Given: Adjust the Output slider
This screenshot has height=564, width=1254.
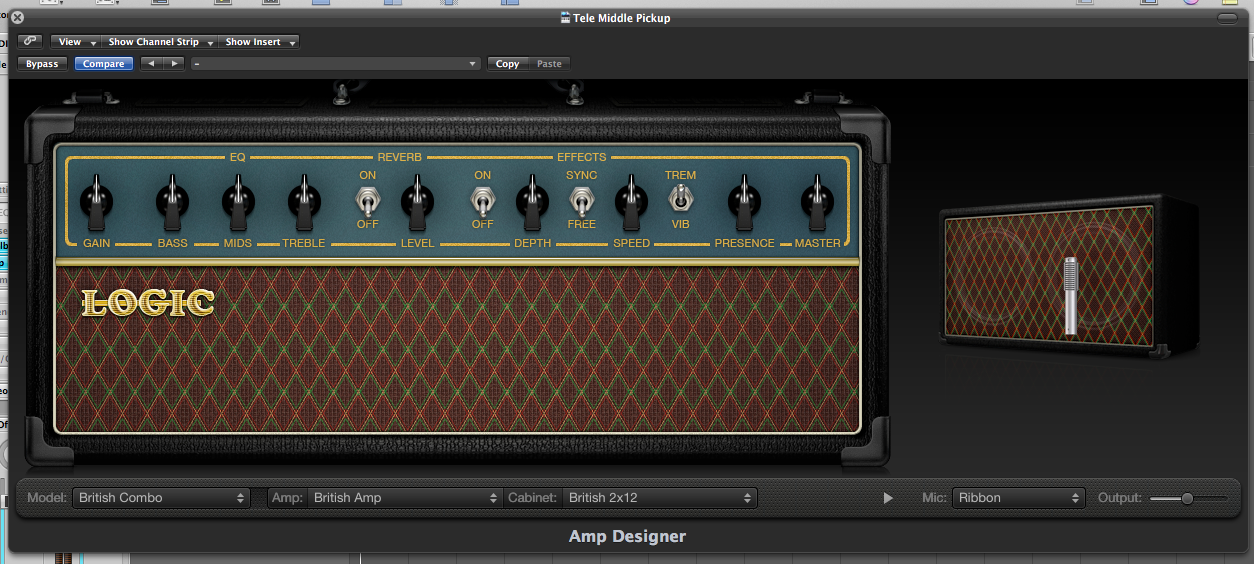Looking at the screenshot, I should pyautogui.click(x=1188, y=498).
